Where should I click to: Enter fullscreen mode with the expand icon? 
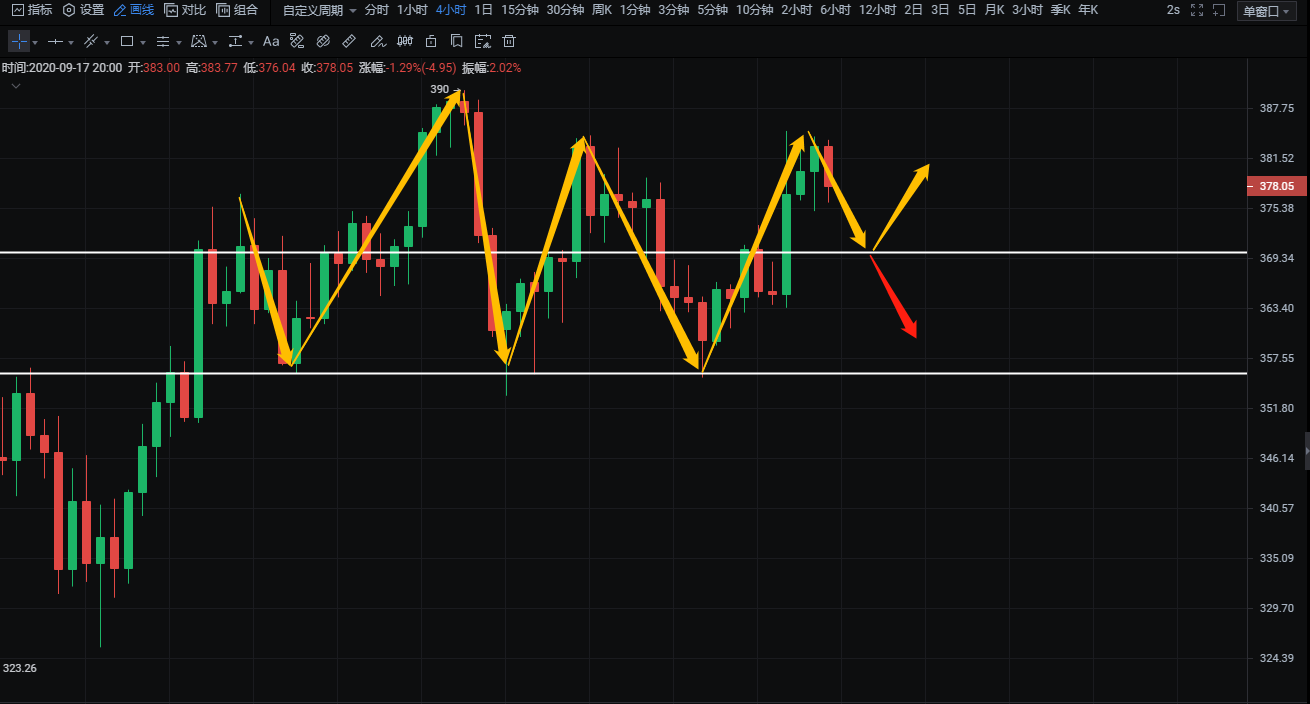coord(1197,10)
